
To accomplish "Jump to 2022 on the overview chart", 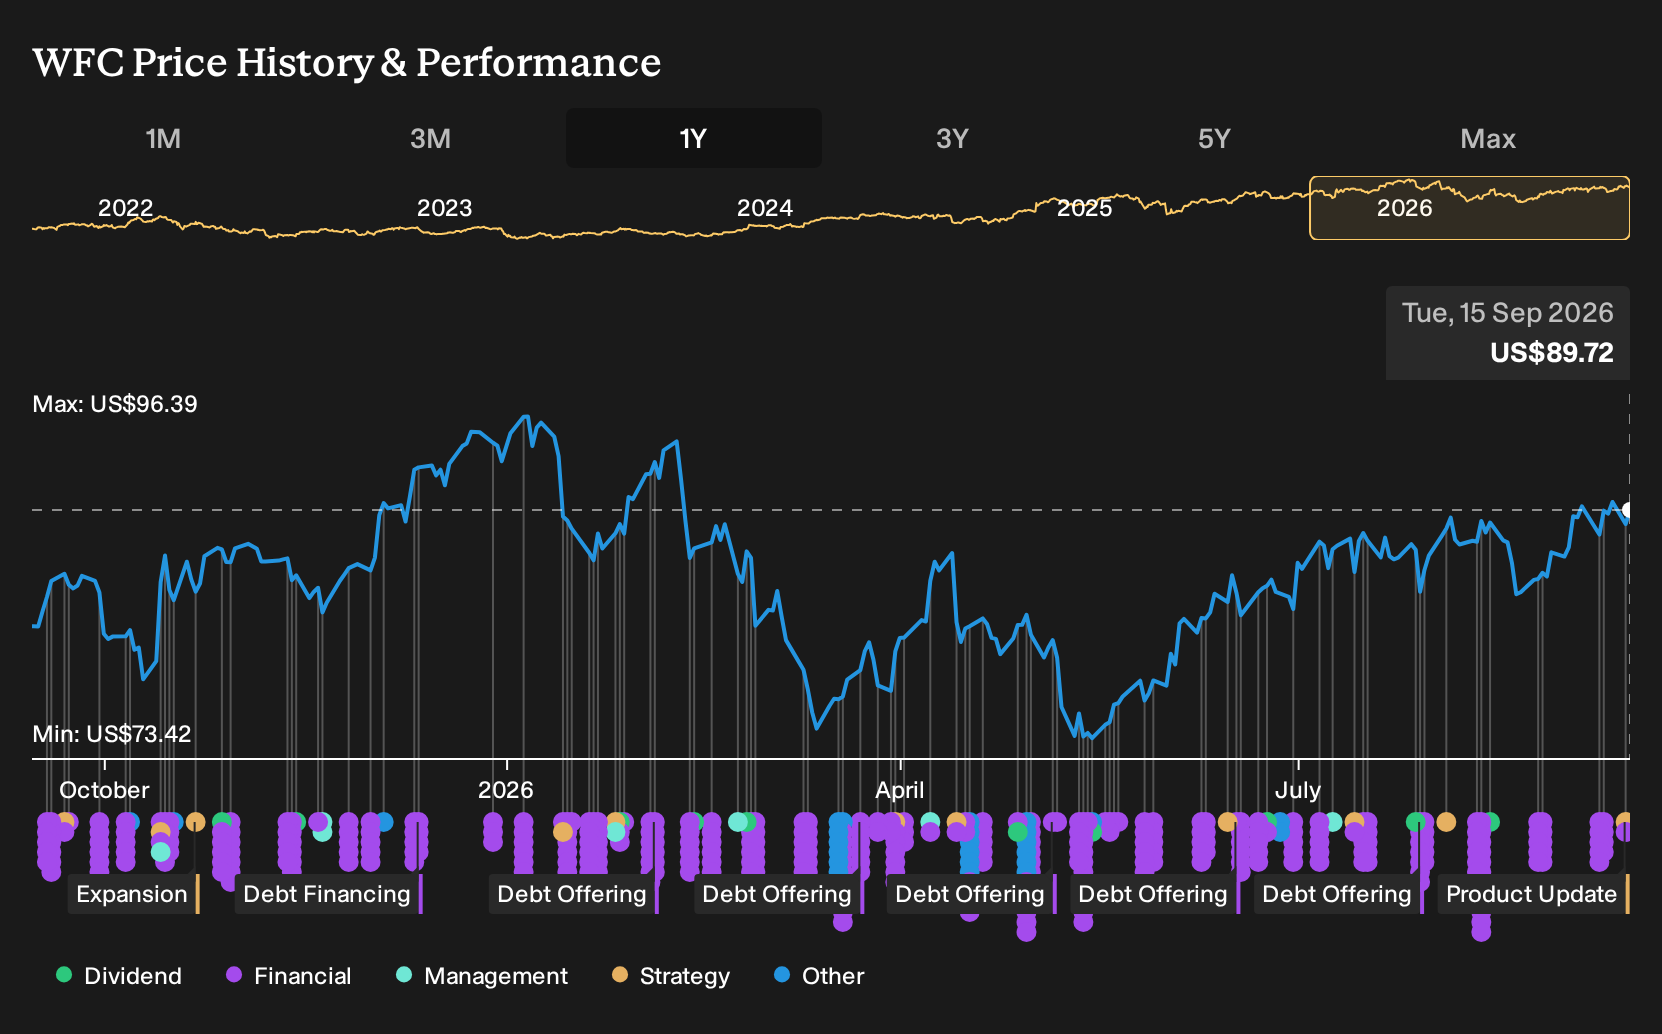I will 125,208.
